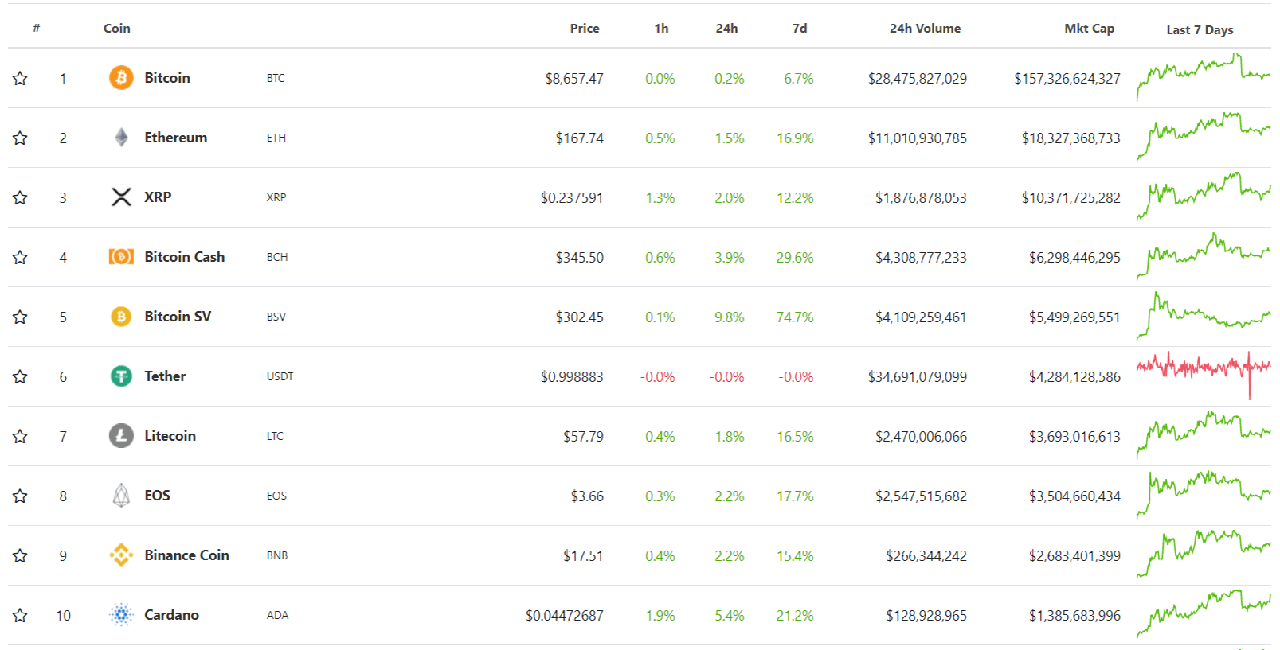Open EOS's 7-day sparkline chart
1280x650 pixels.
pyautogui.click(x=1204, y=496)
